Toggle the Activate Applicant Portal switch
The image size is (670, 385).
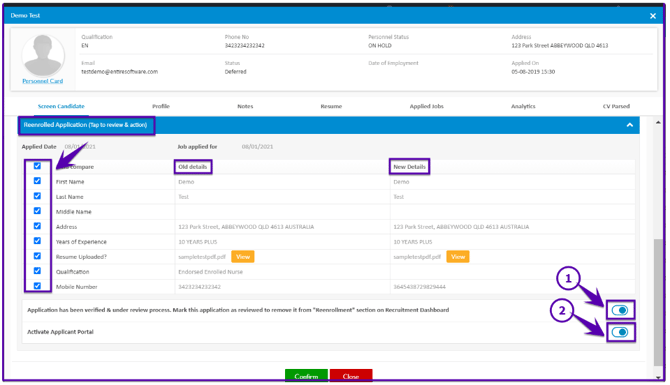620,332
